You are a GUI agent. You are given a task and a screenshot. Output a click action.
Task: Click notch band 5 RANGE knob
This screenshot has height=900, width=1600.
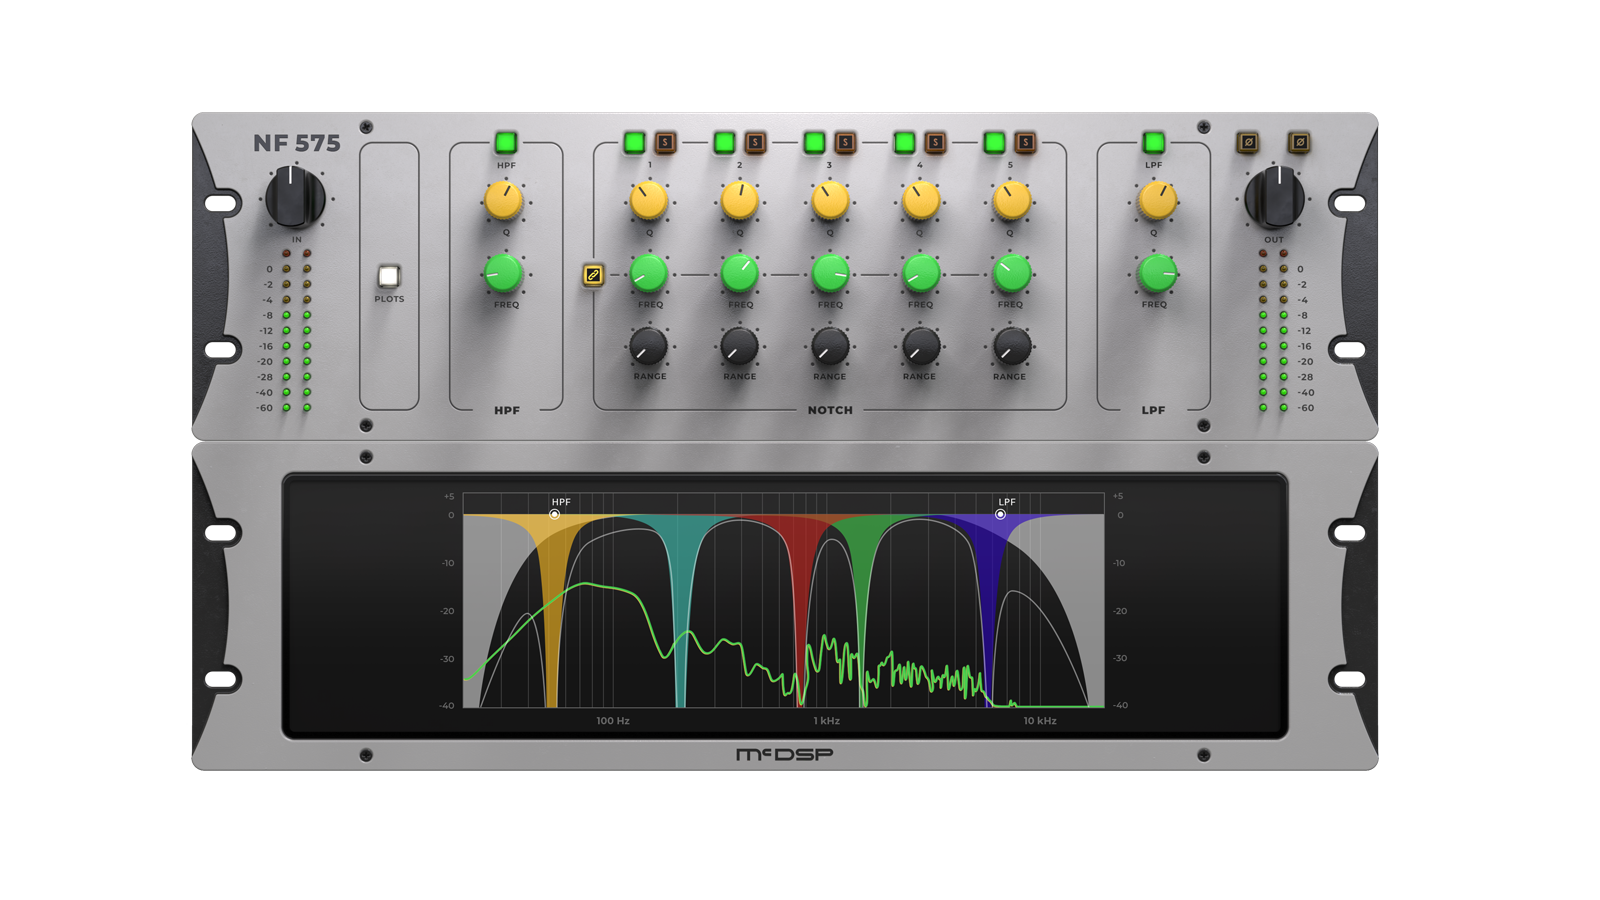[1011, 347]
